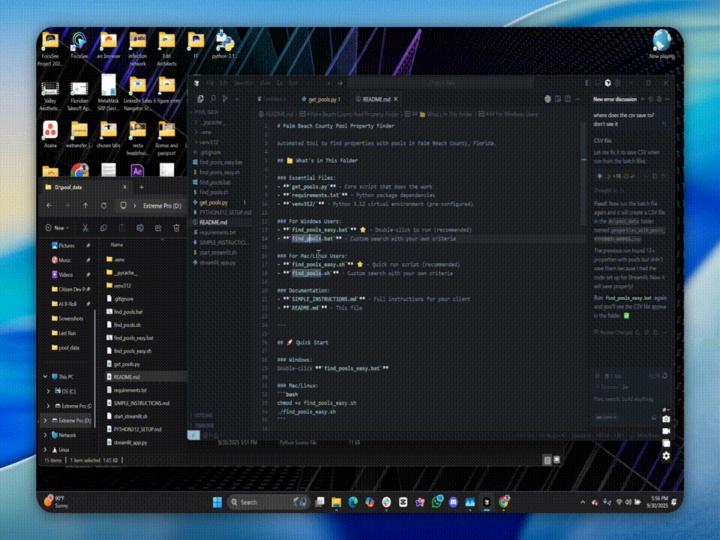Switch Explorer to large icons view
720x540 pixels.
coord(557,460)
